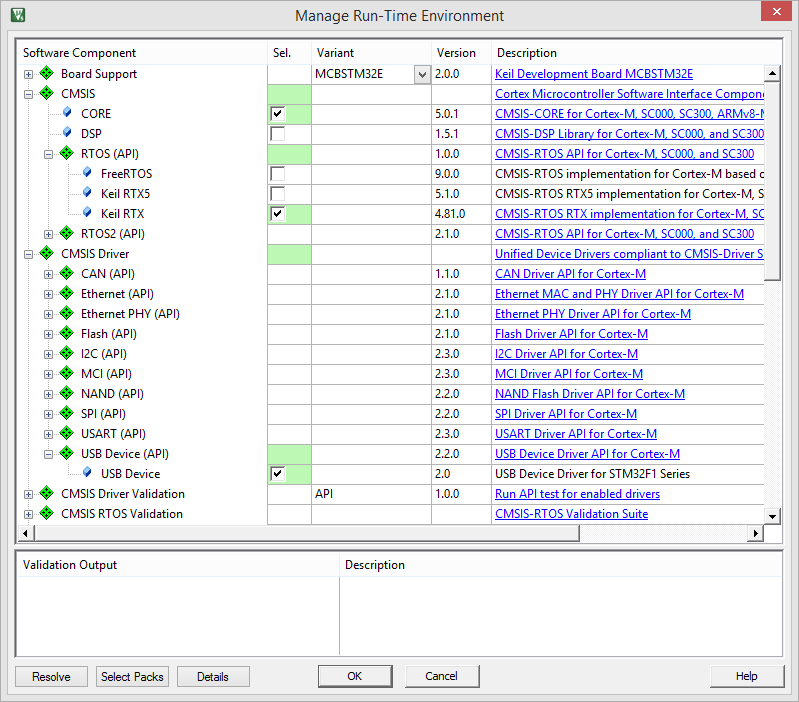Open USB Device Driver API link

tap(587, 454)
